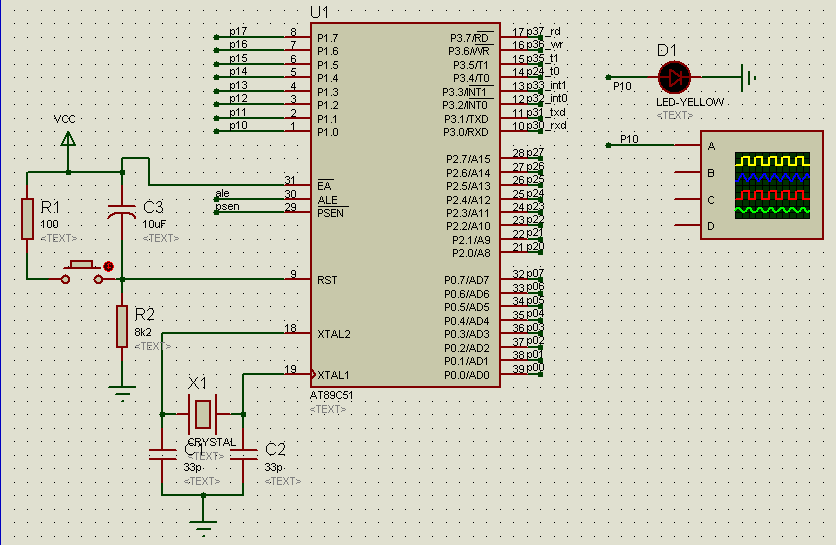Image resolution: width=836 pixels, height=545 pixels.
Task: Click the C3 value 10uF
Action: pos(154,225)
